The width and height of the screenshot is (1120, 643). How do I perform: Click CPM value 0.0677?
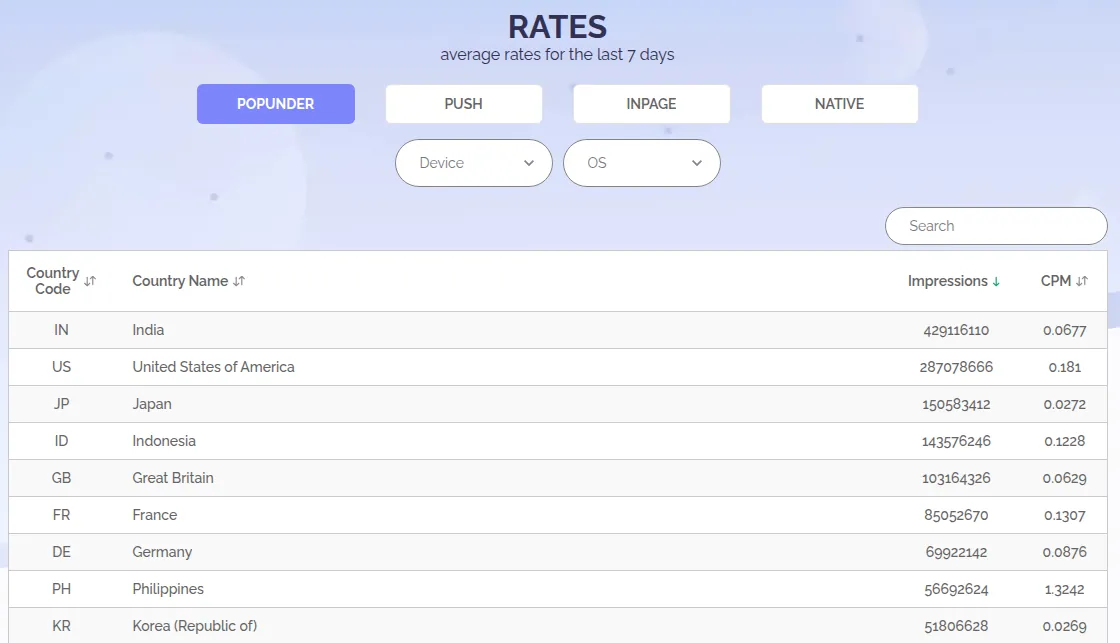[1064, 330]
